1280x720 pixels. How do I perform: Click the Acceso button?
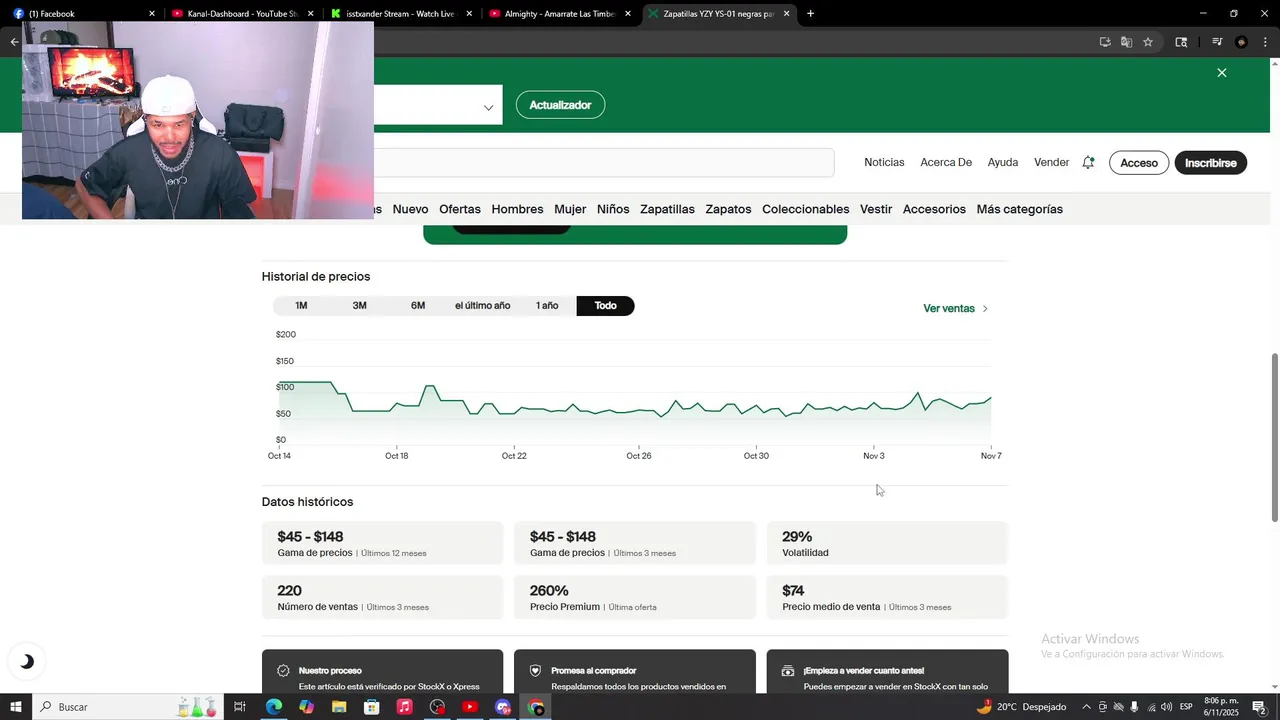tap(1139, 163)
